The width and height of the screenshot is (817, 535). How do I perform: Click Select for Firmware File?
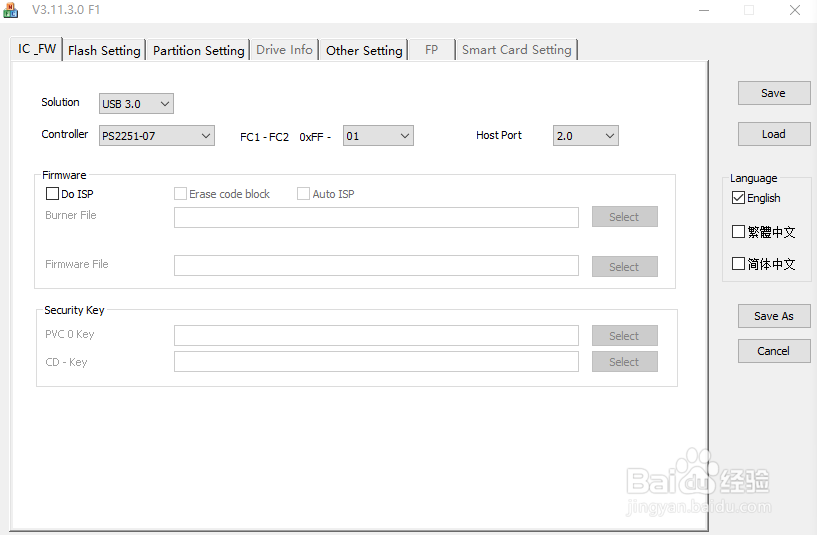[624, 267]
